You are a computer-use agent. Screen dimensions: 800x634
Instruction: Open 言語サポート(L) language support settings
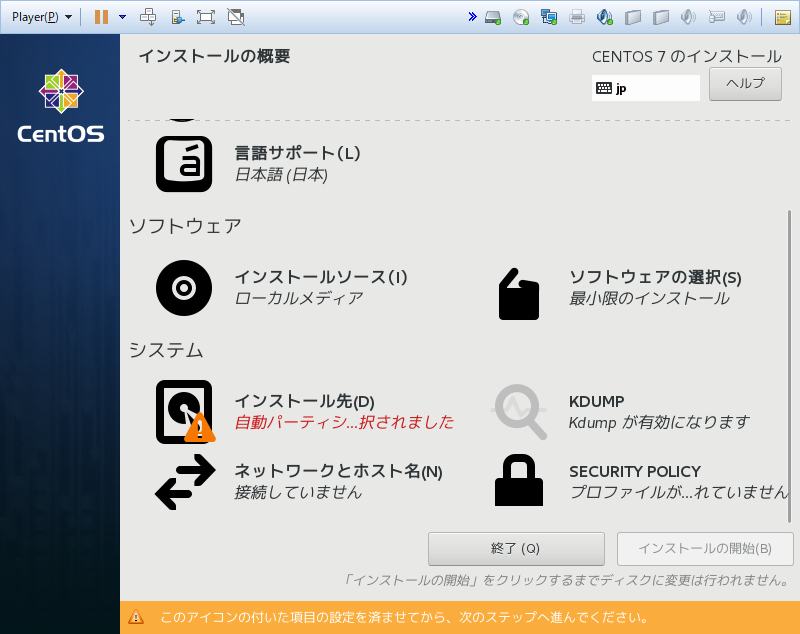tap(184, 164)
